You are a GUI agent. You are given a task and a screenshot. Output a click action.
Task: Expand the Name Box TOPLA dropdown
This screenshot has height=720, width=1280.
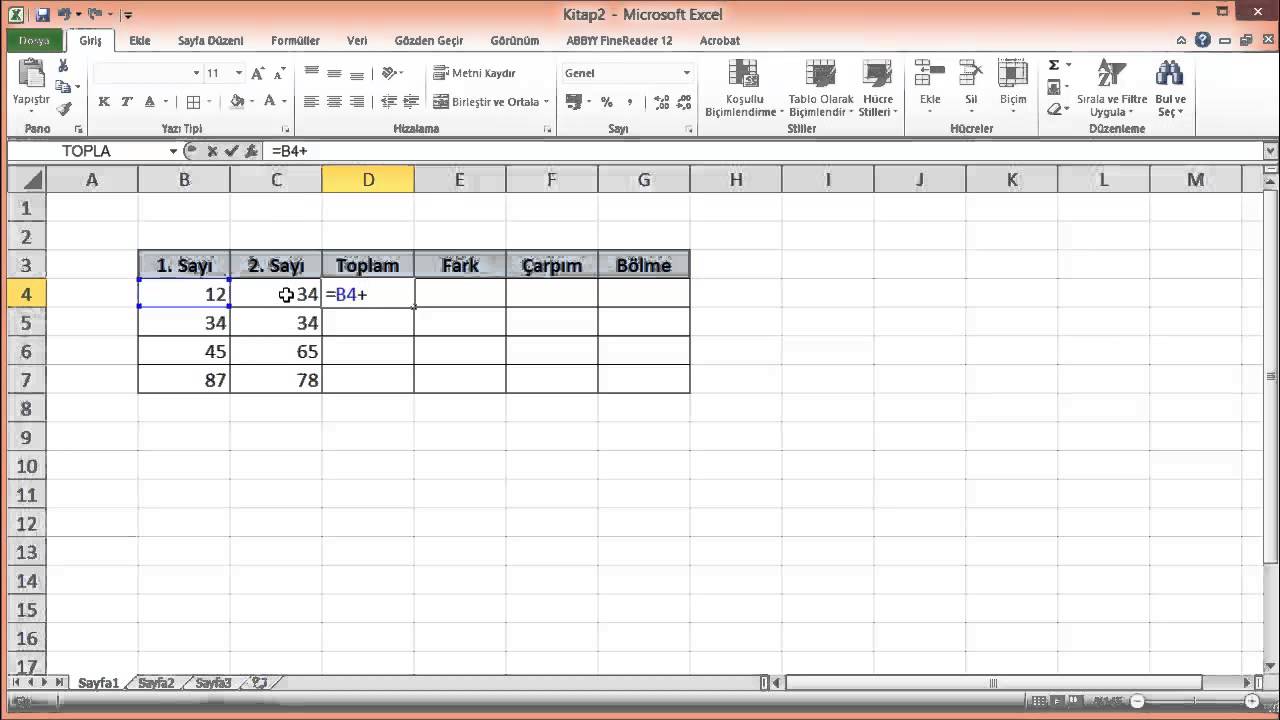coord(173,151)
